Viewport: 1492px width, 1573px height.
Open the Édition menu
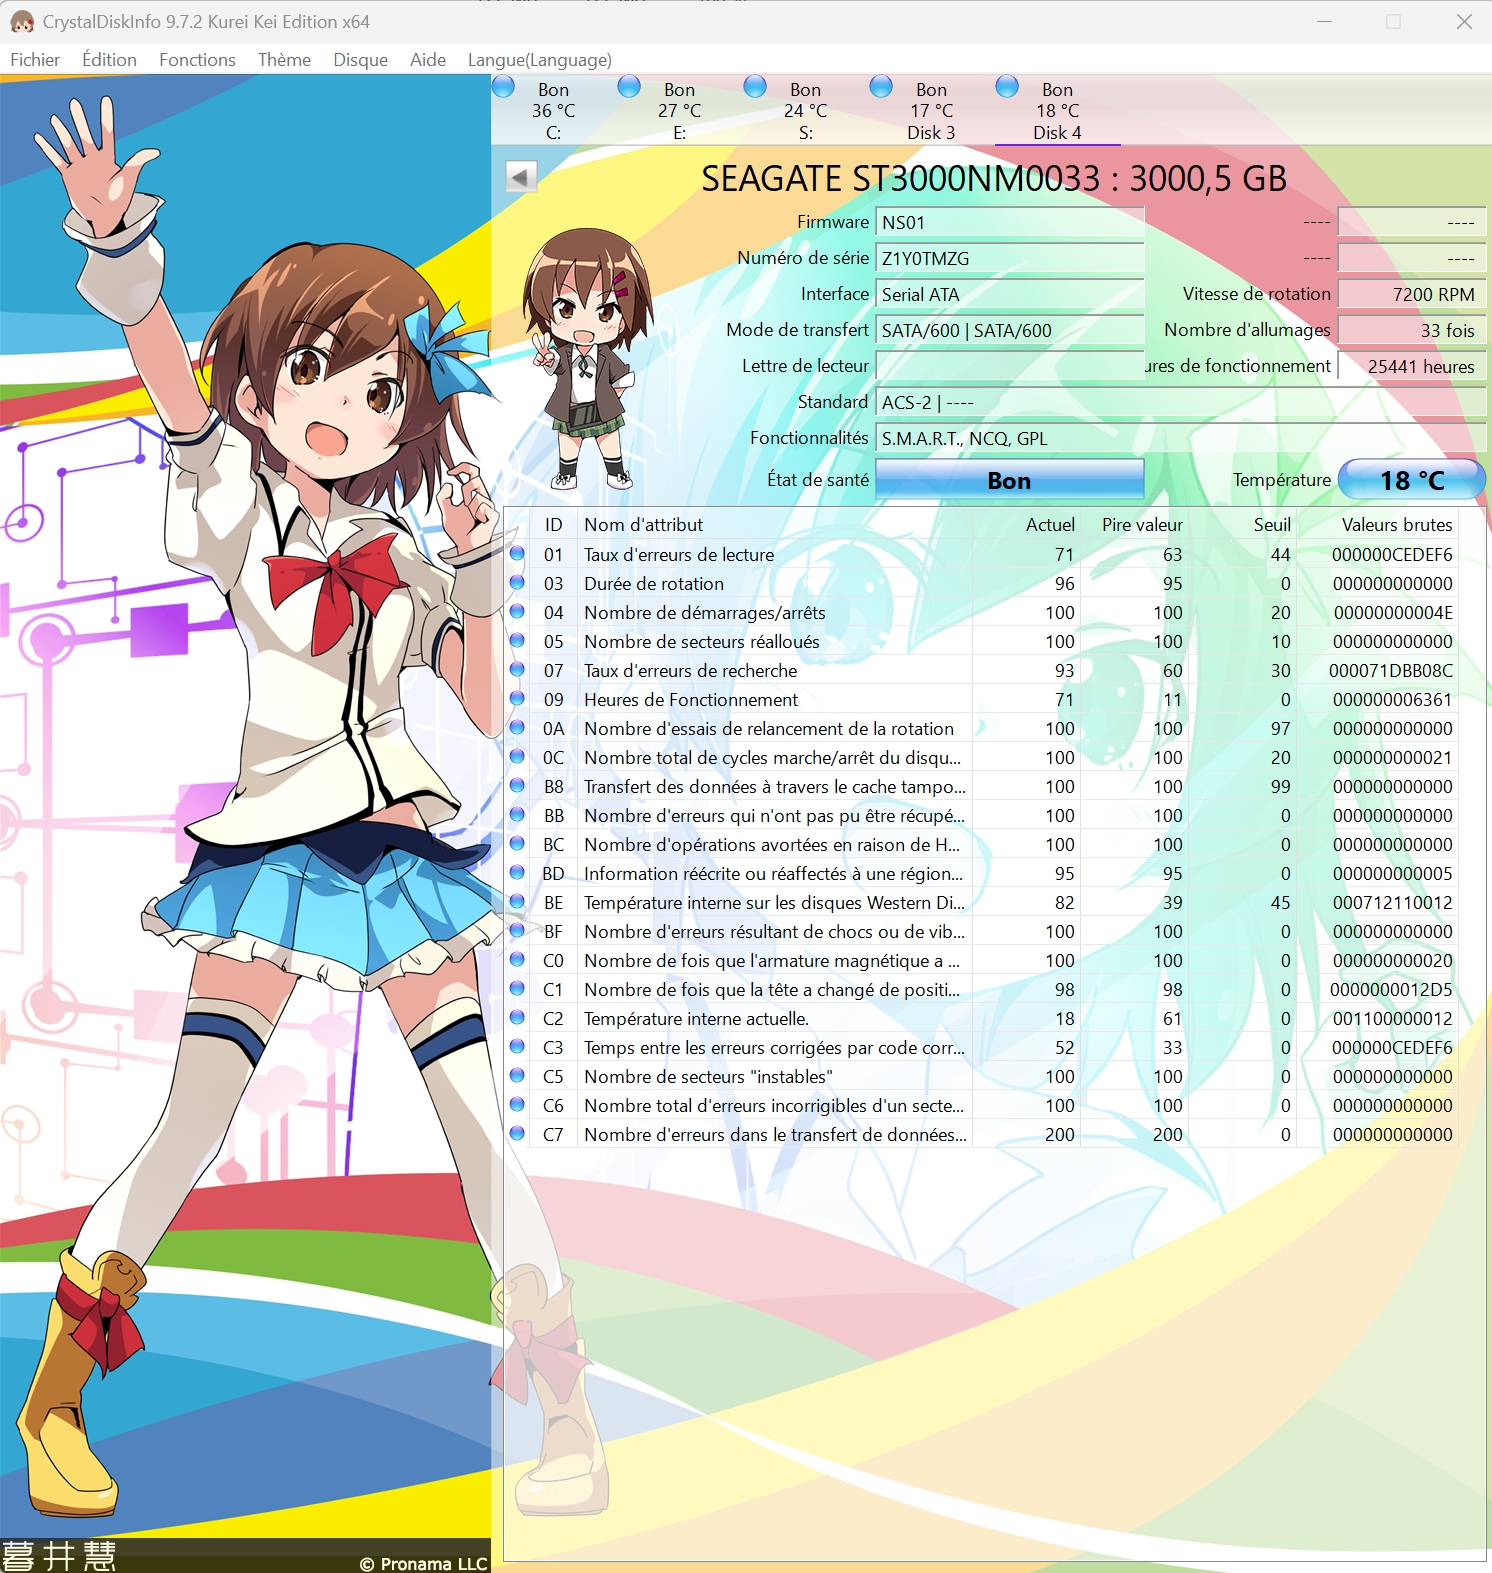[109, 60]
